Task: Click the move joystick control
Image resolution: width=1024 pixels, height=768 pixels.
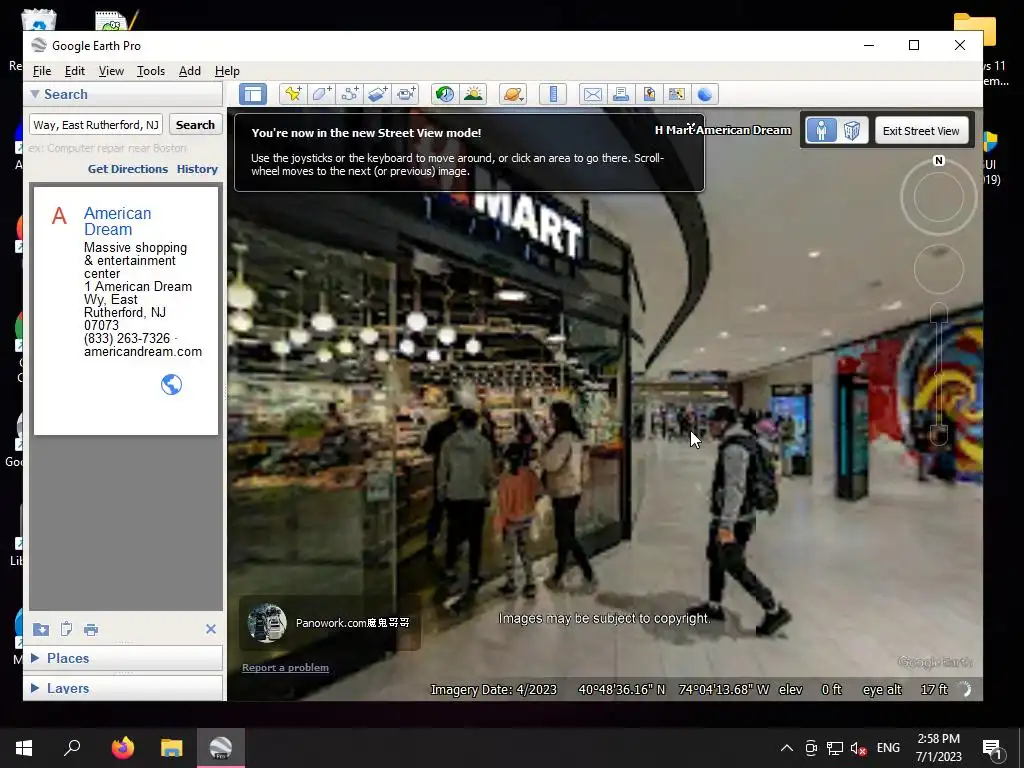Action: [x=939, y=269]
